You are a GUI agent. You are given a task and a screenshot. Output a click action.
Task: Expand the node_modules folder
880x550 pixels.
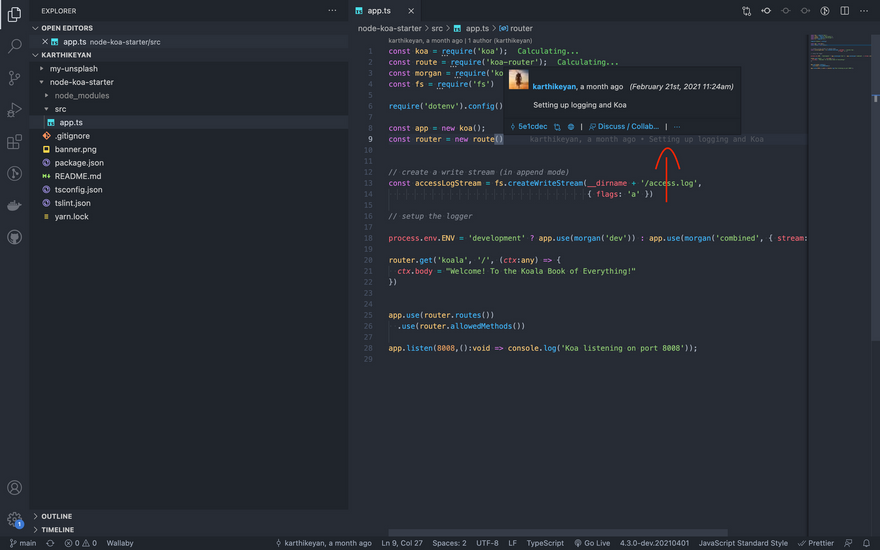[81, 96]
